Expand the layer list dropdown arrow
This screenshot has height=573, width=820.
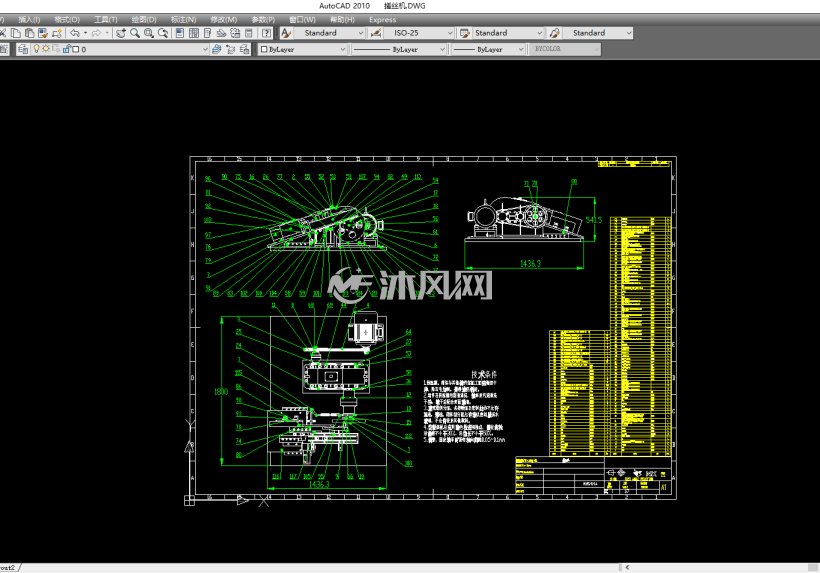(205, 49)
